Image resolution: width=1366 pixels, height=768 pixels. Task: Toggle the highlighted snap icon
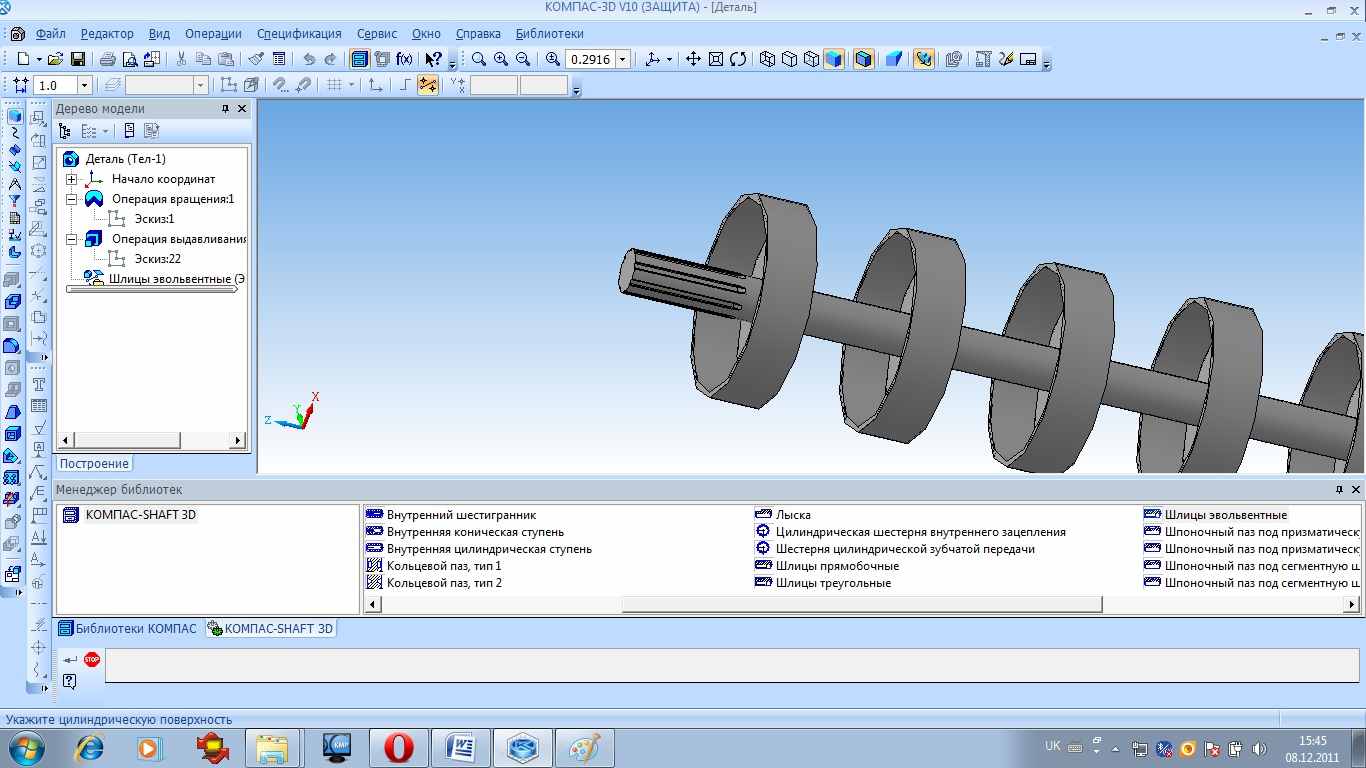[x=428, y=85]
